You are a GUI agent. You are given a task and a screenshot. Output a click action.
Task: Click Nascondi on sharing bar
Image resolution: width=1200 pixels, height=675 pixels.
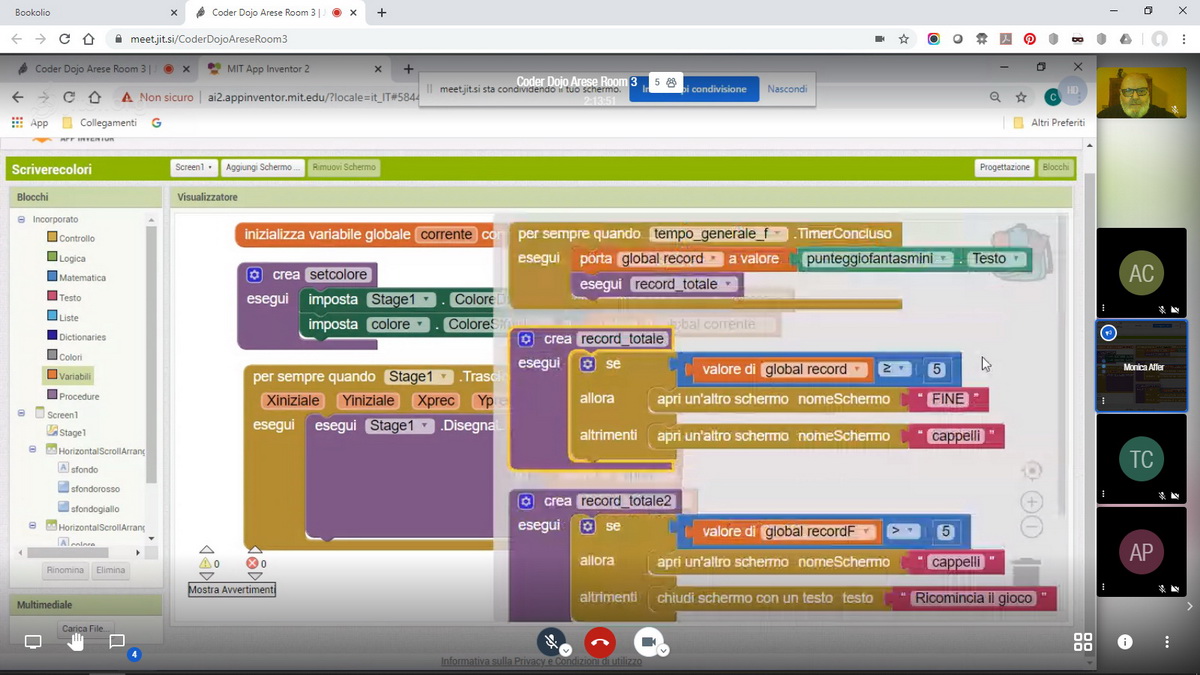click(x=787, y=89)
